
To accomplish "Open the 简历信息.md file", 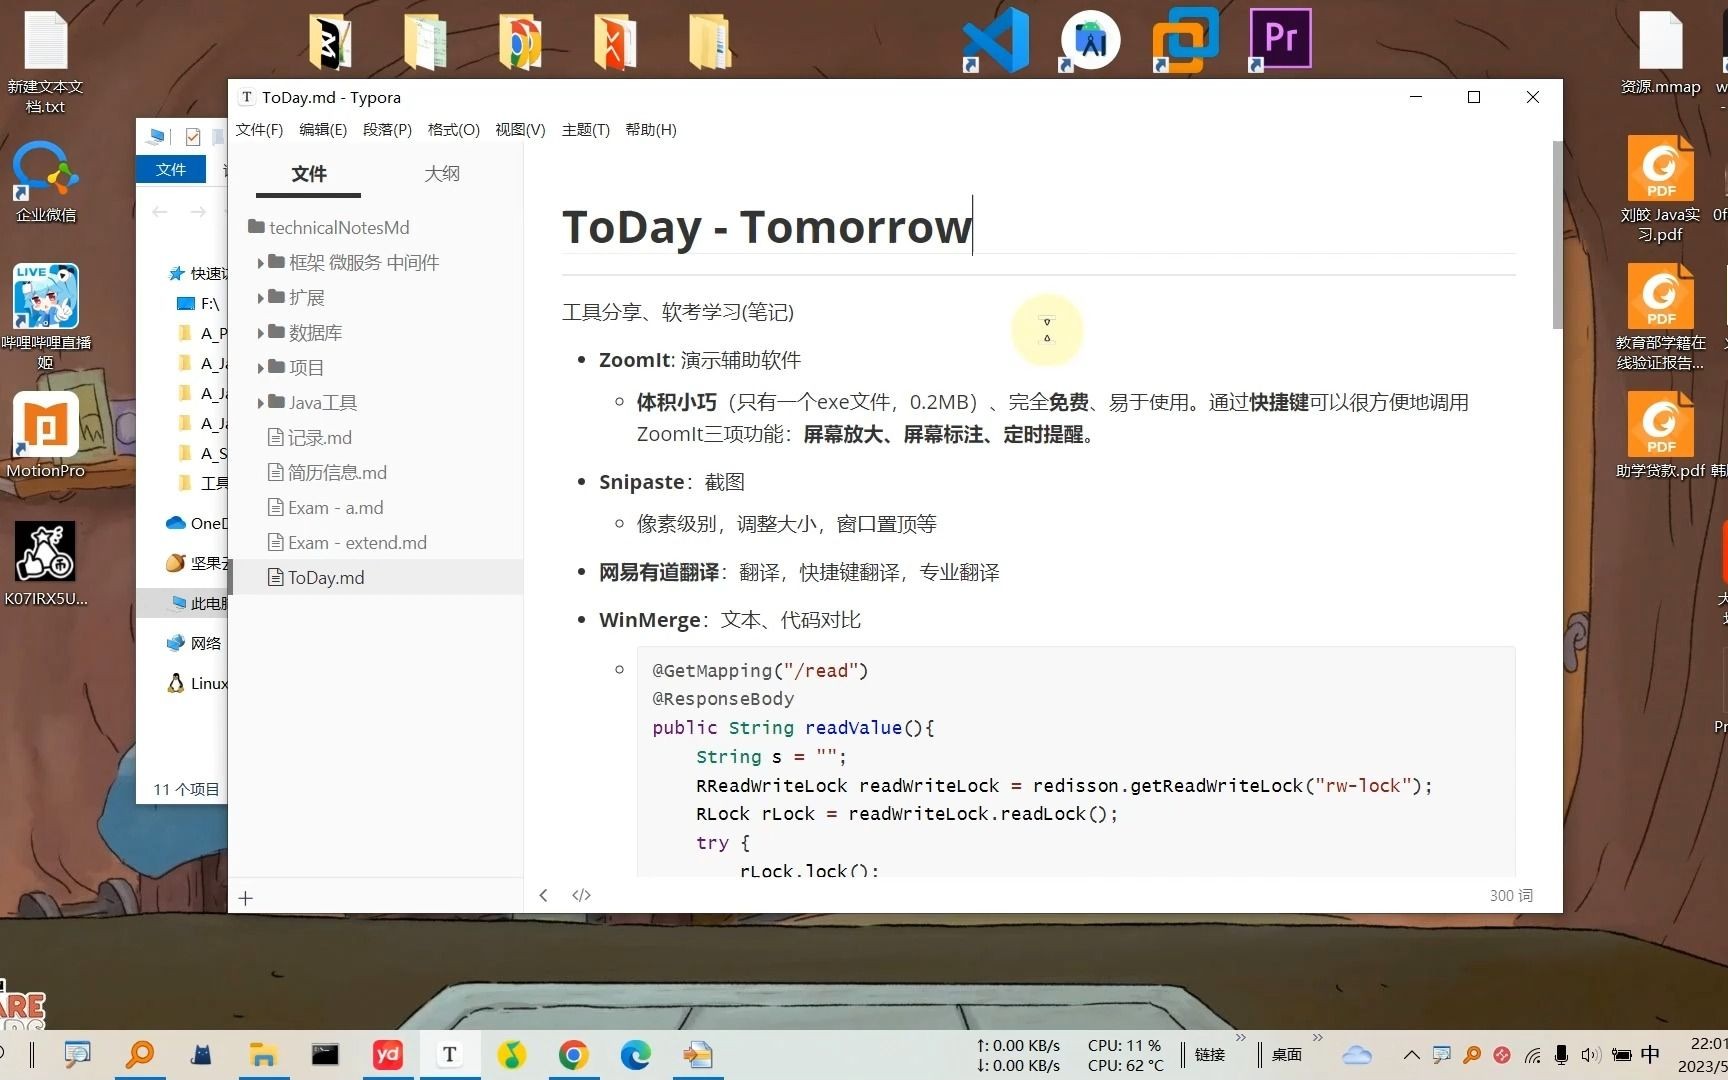I will tap(327, 473).
